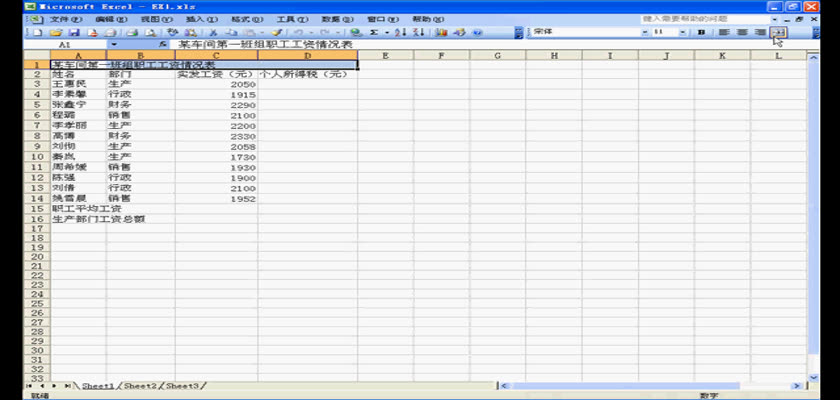
Task: Align cell text to the right
Action: pos(760,33)
